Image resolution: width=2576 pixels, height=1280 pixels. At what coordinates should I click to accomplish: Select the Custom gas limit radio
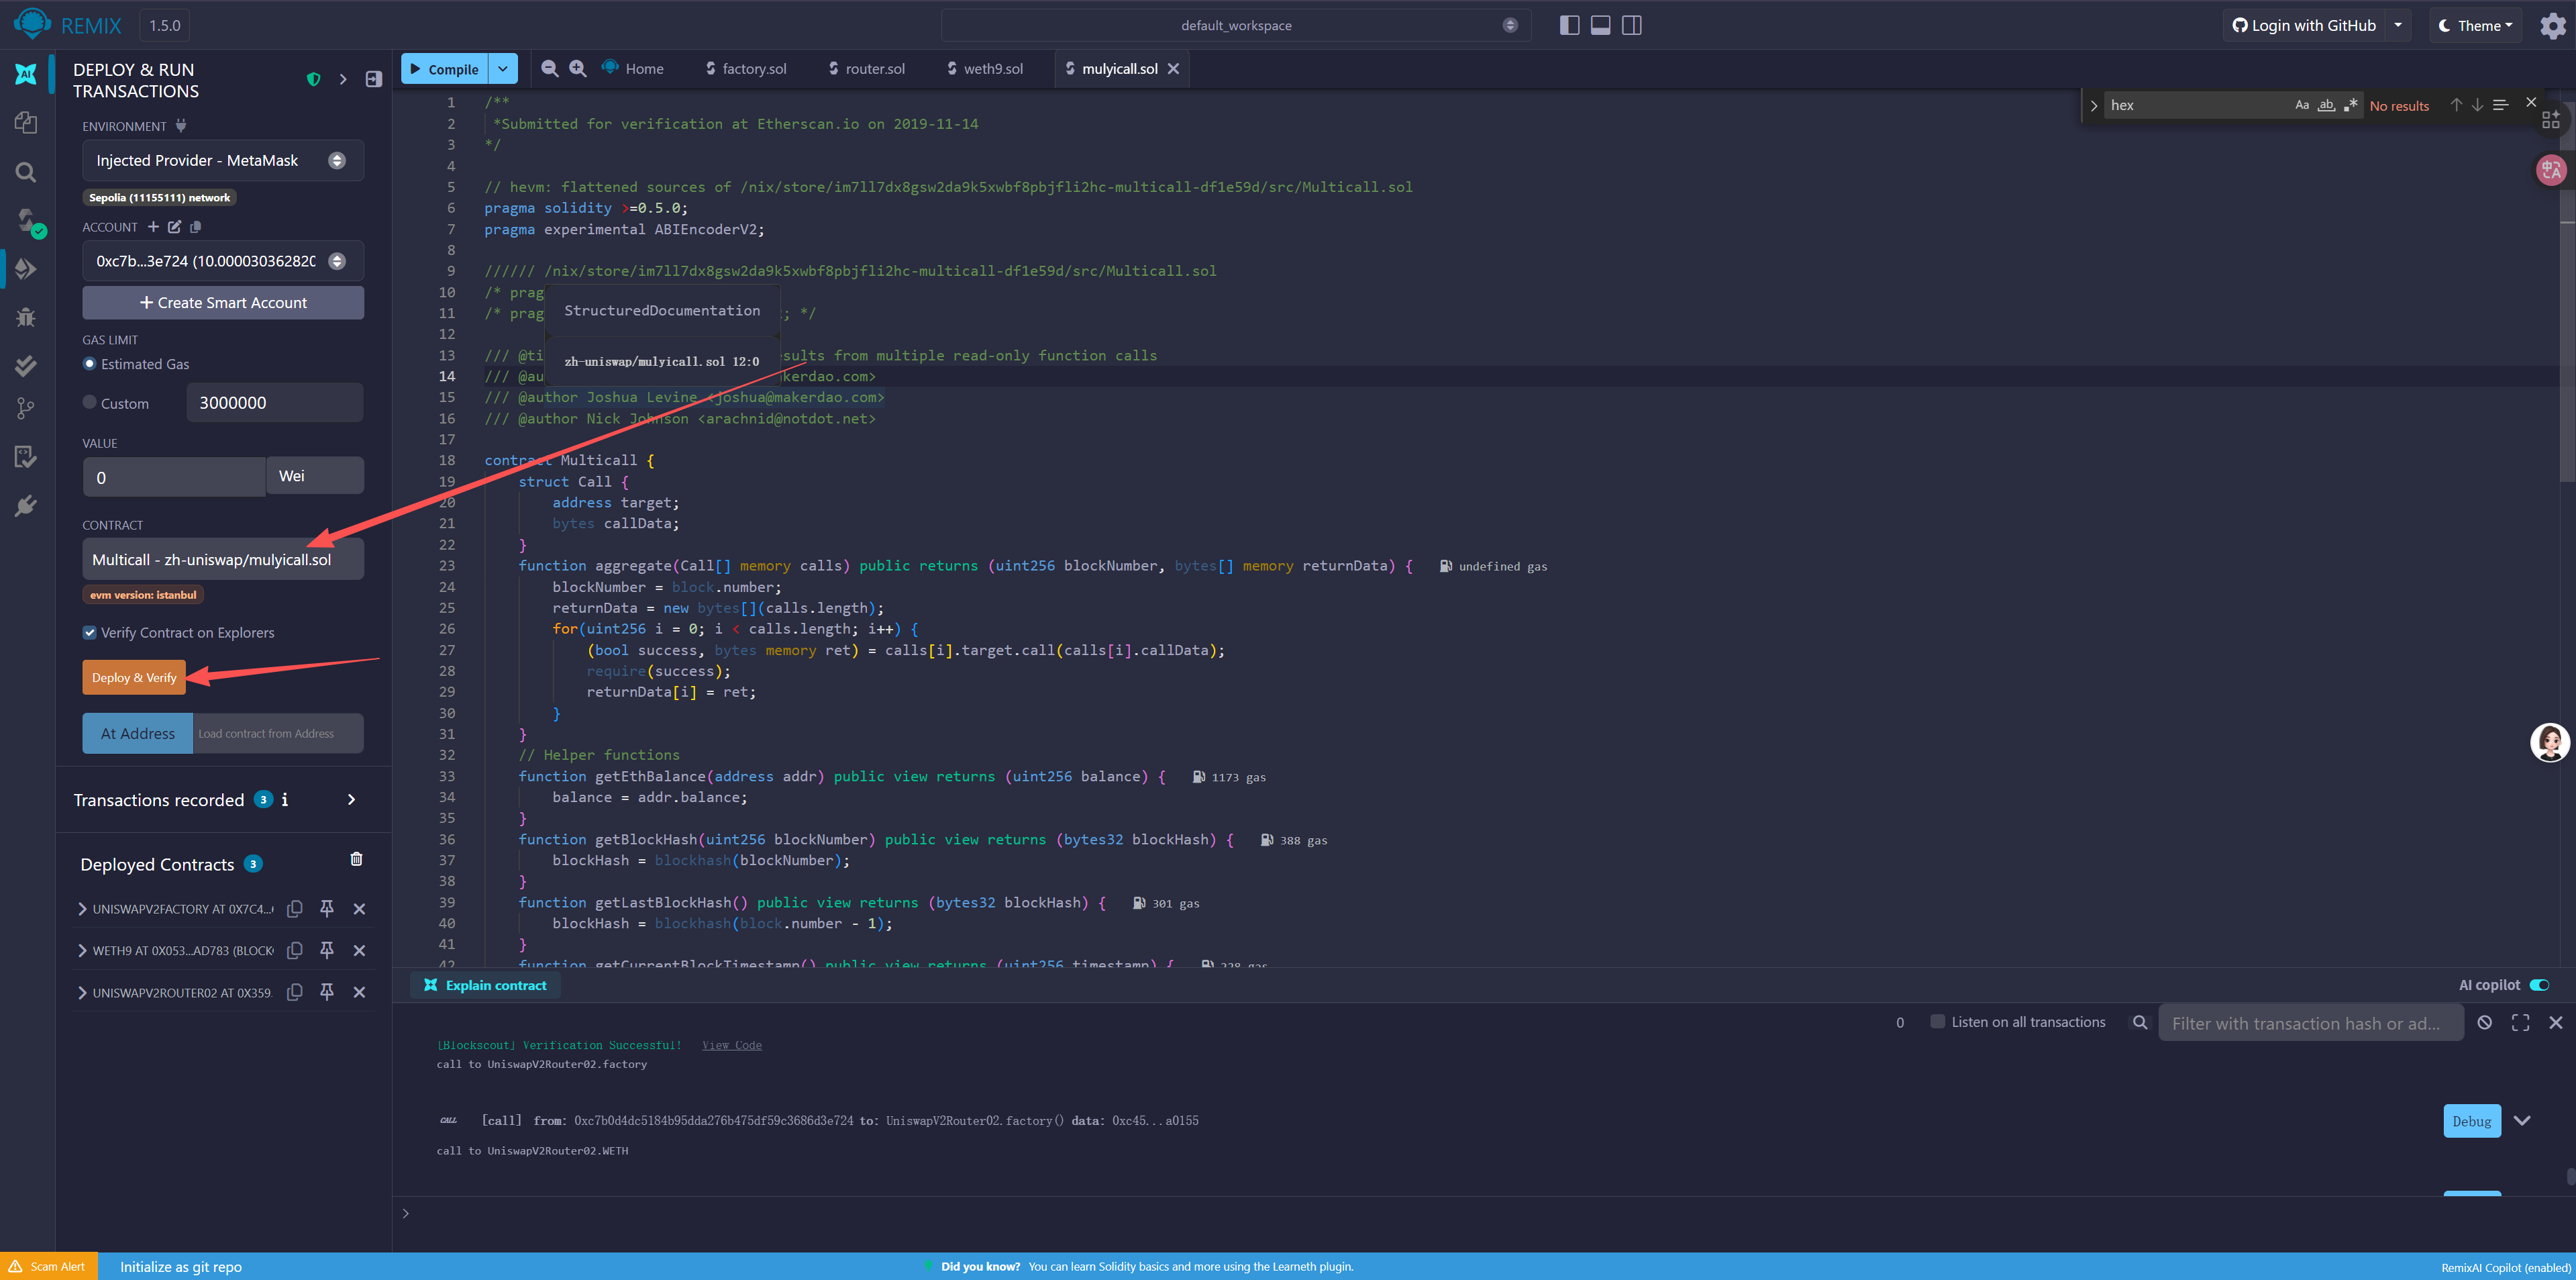coord(90,402)
